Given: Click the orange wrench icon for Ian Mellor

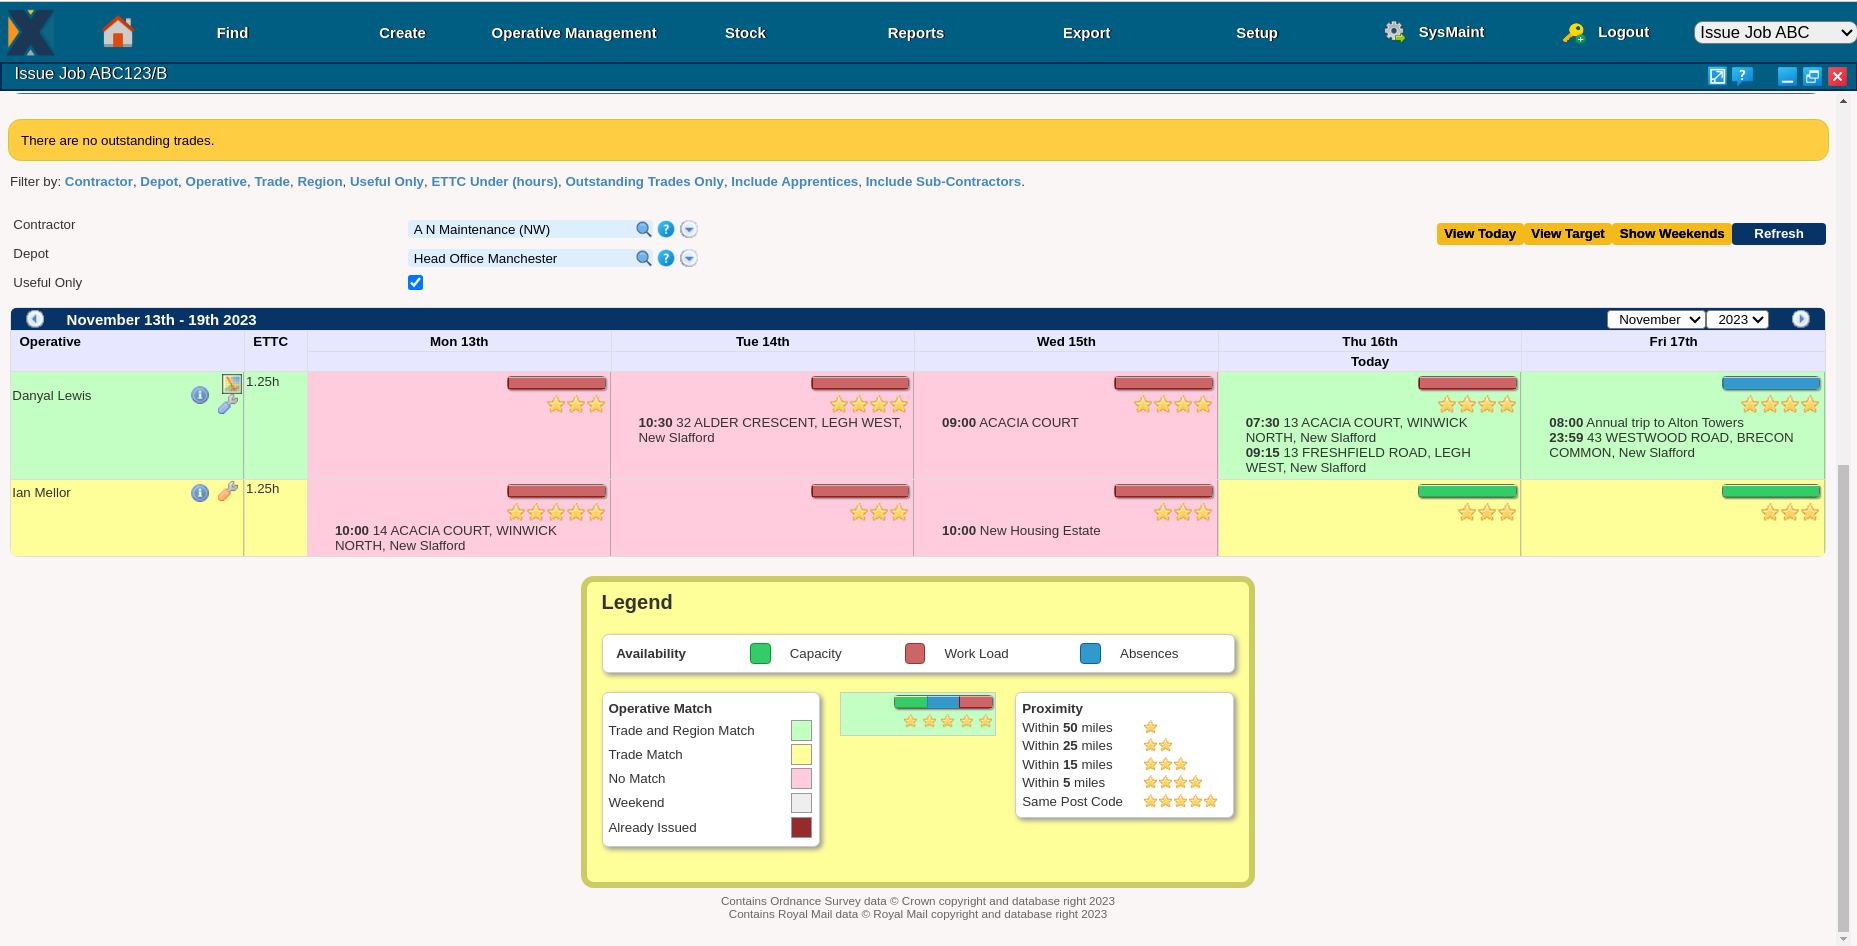Looking at the screenshot, I should pyautogui.click(x=227, y=491).
